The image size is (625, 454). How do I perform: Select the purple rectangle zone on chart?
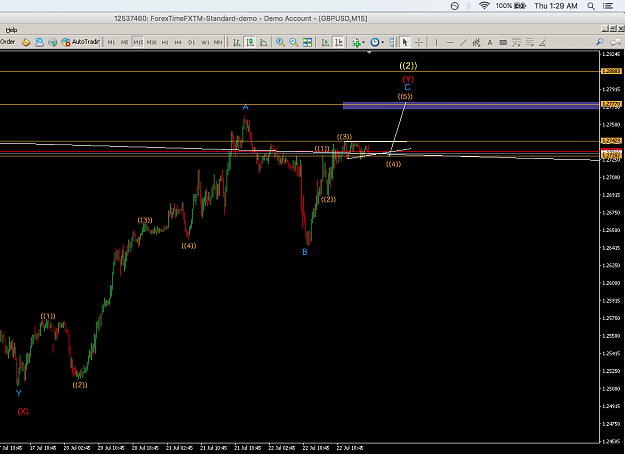471,105
